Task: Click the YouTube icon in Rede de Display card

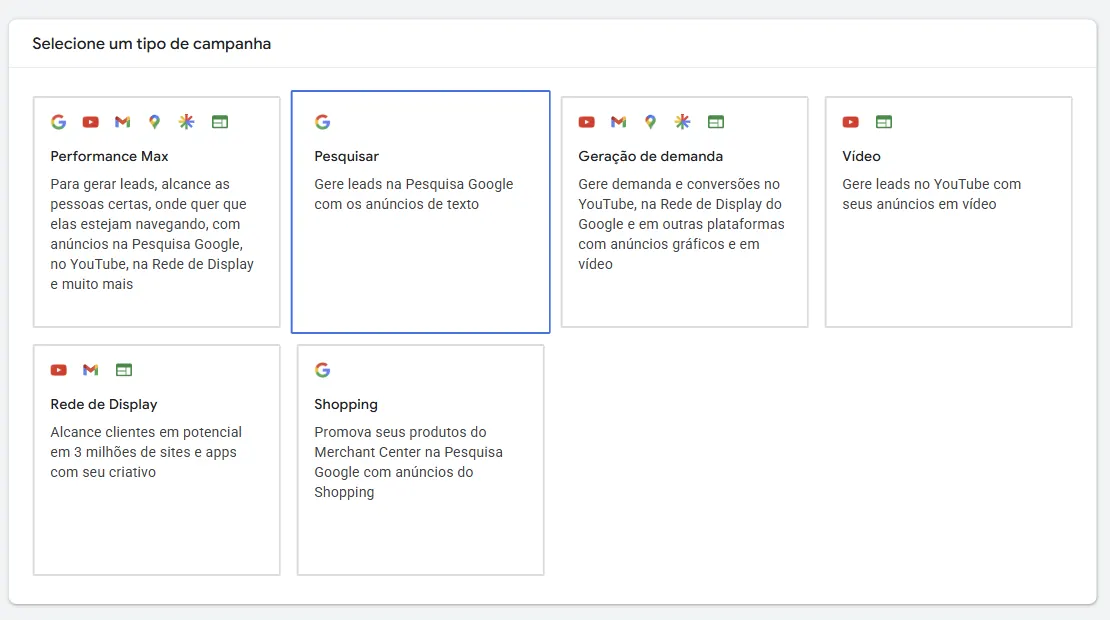Action: coord(59,369)
